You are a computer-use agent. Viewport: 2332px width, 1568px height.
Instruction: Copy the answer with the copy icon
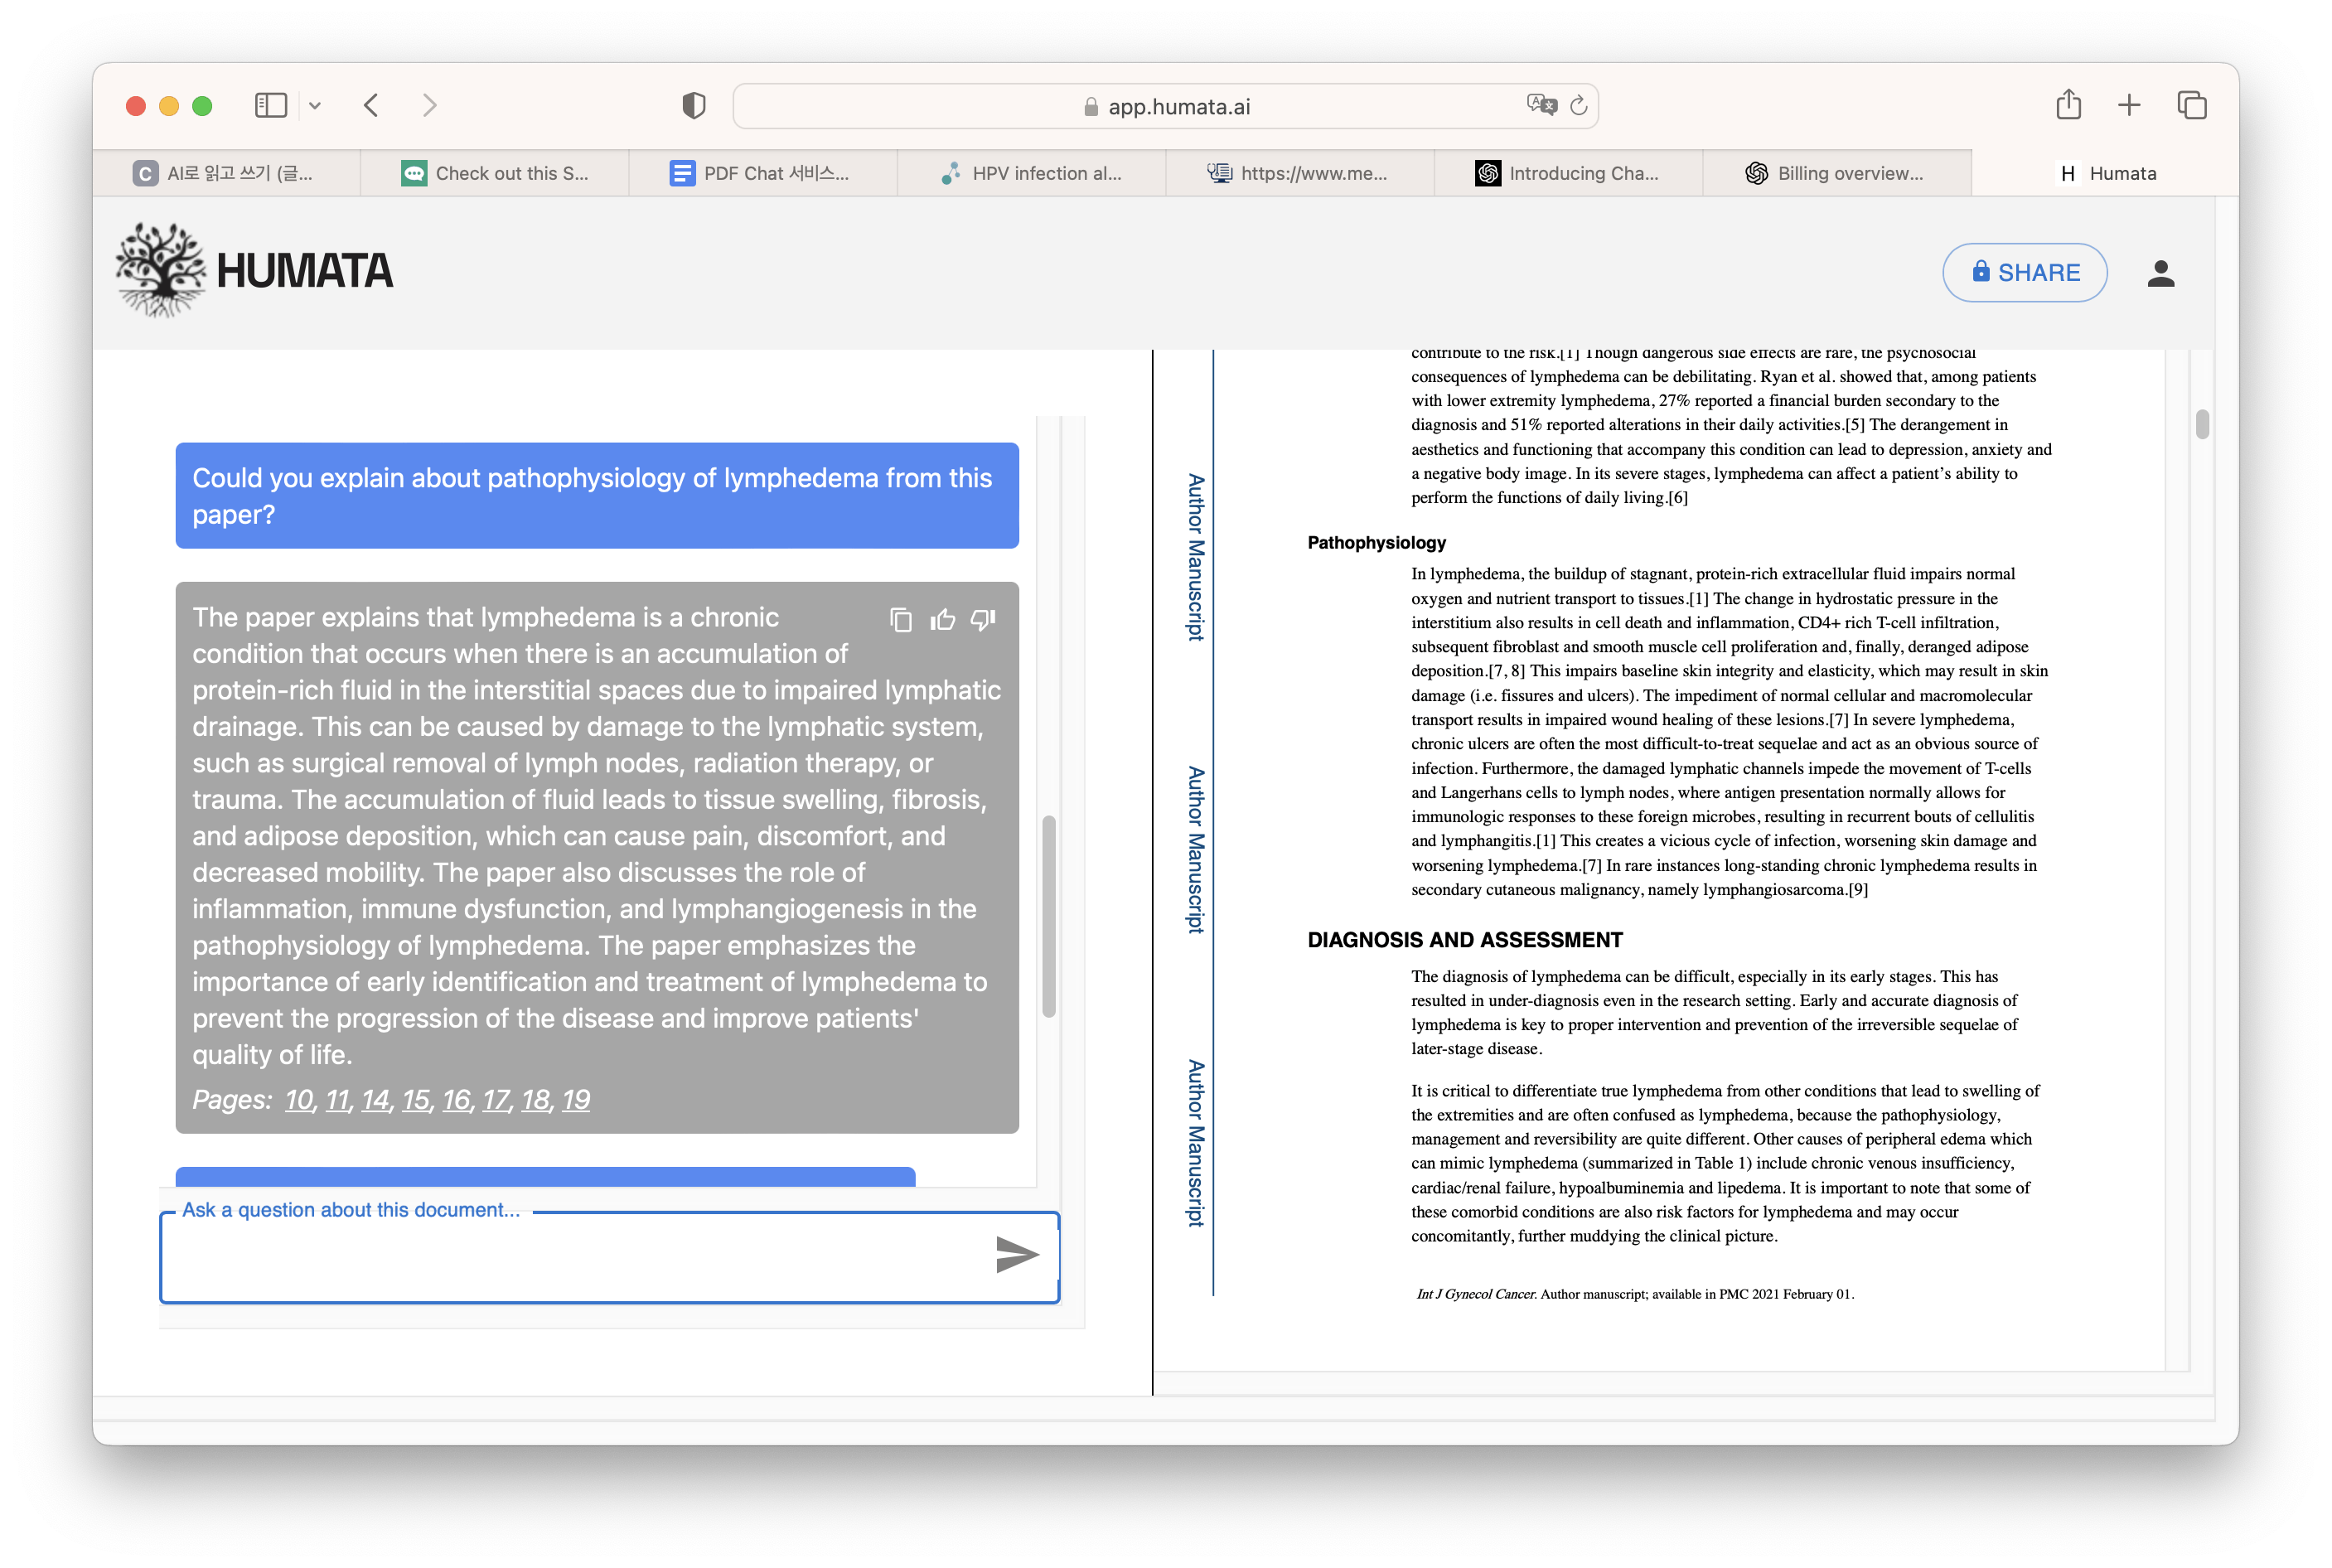900,620
